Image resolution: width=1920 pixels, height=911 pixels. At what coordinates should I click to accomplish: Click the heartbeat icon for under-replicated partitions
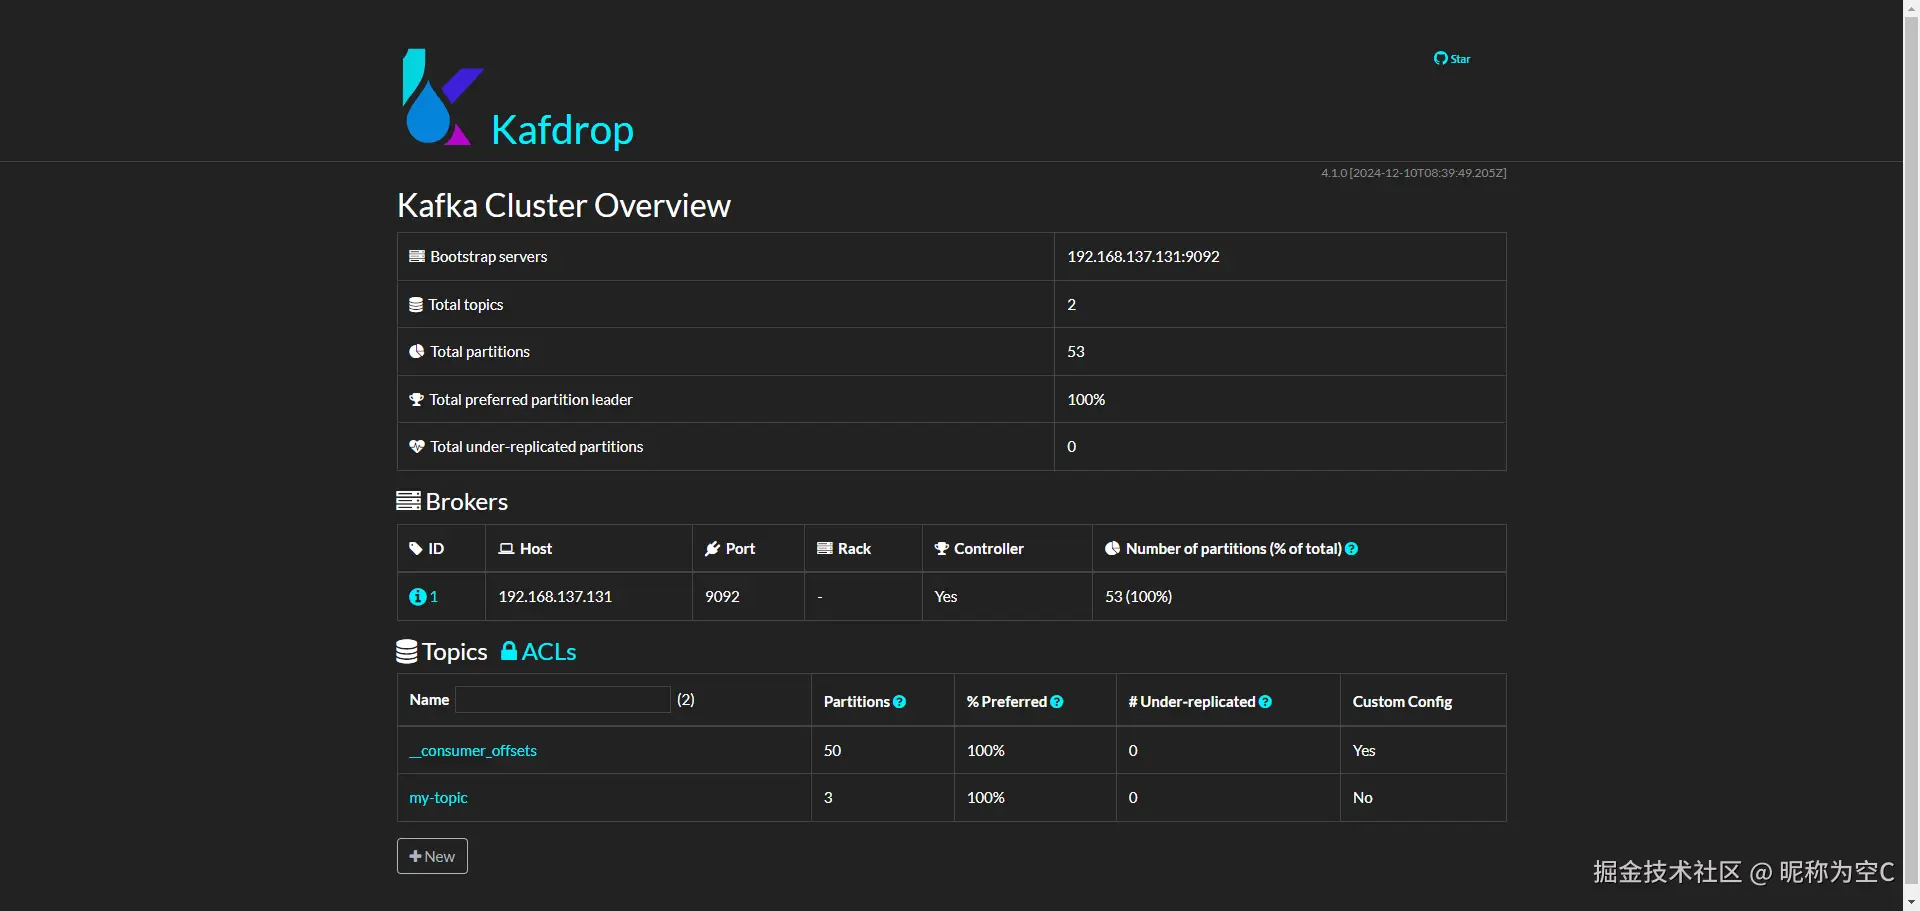coord(417,446)
